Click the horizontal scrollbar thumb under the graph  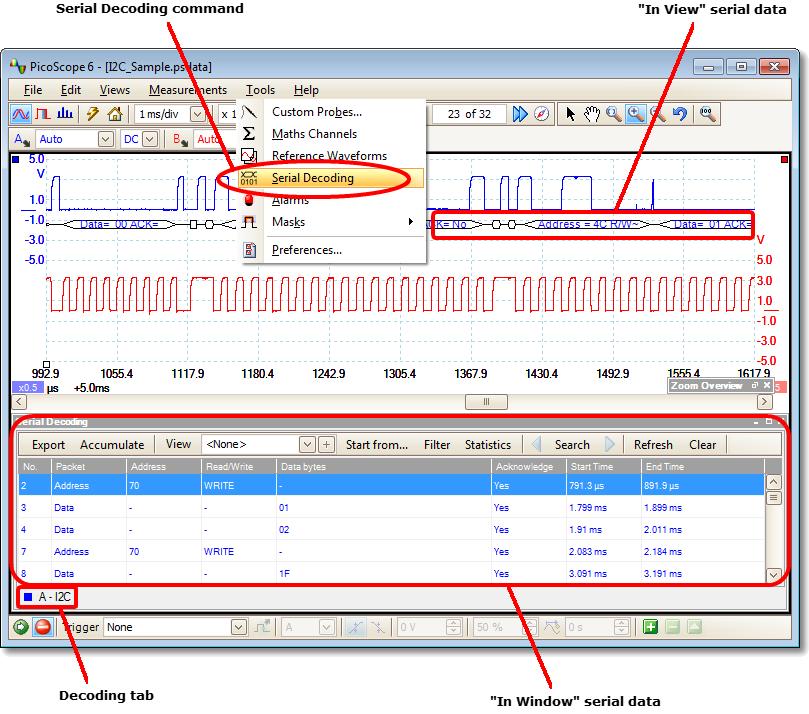[x=486, y=402]
